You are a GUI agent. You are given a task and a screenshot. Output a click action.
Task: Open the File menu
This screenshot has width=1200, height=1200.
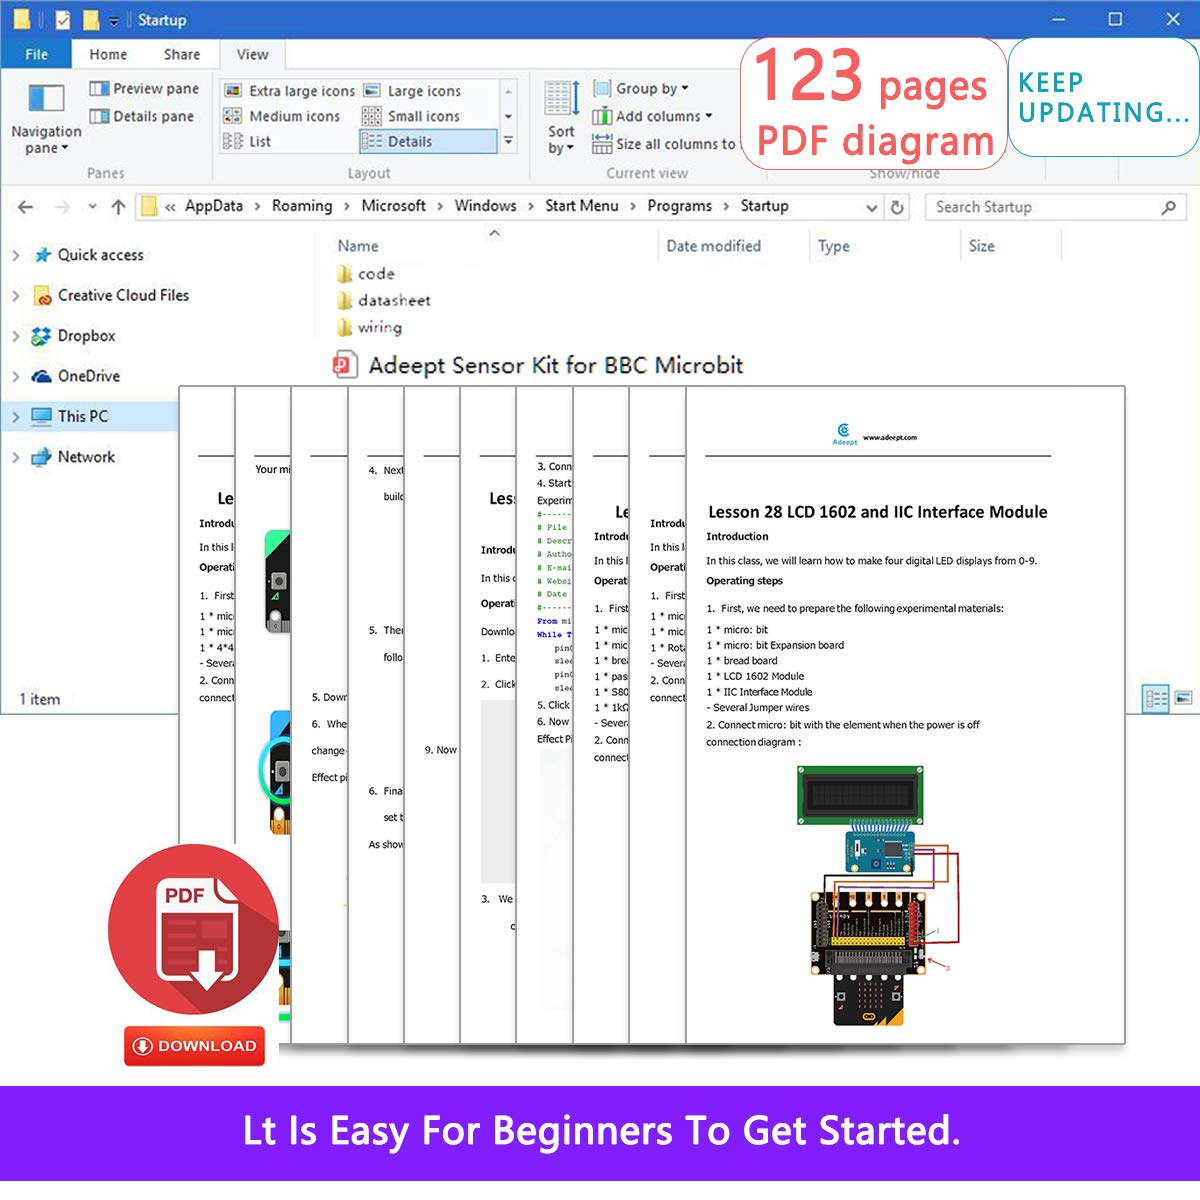click(36, 54)
